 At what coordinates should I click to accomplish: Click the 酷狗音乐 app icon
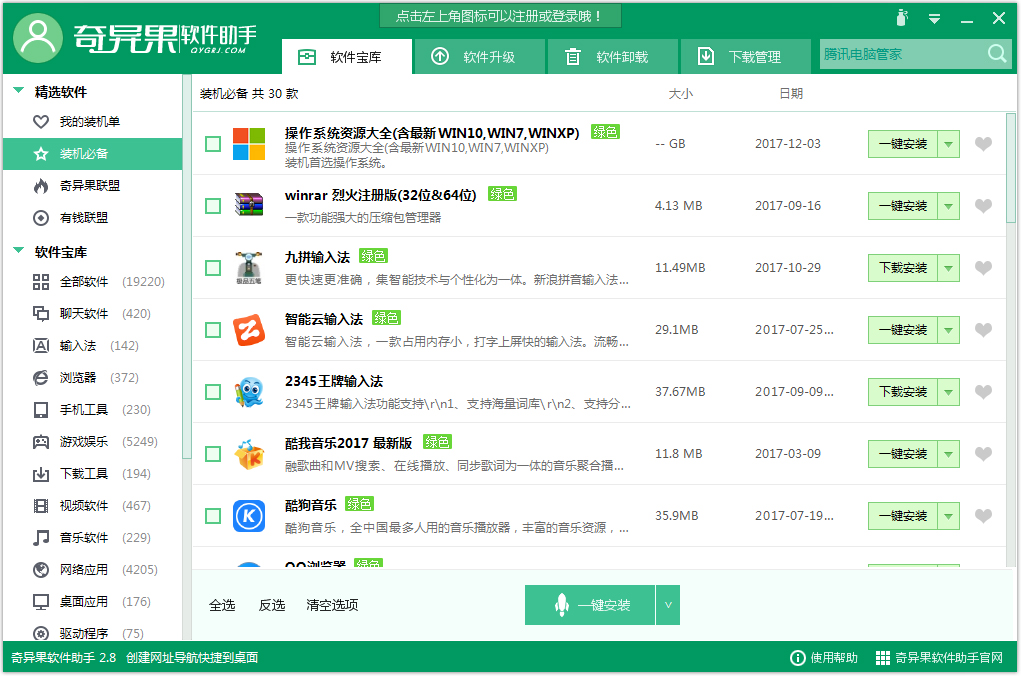[x=249, y=515]
